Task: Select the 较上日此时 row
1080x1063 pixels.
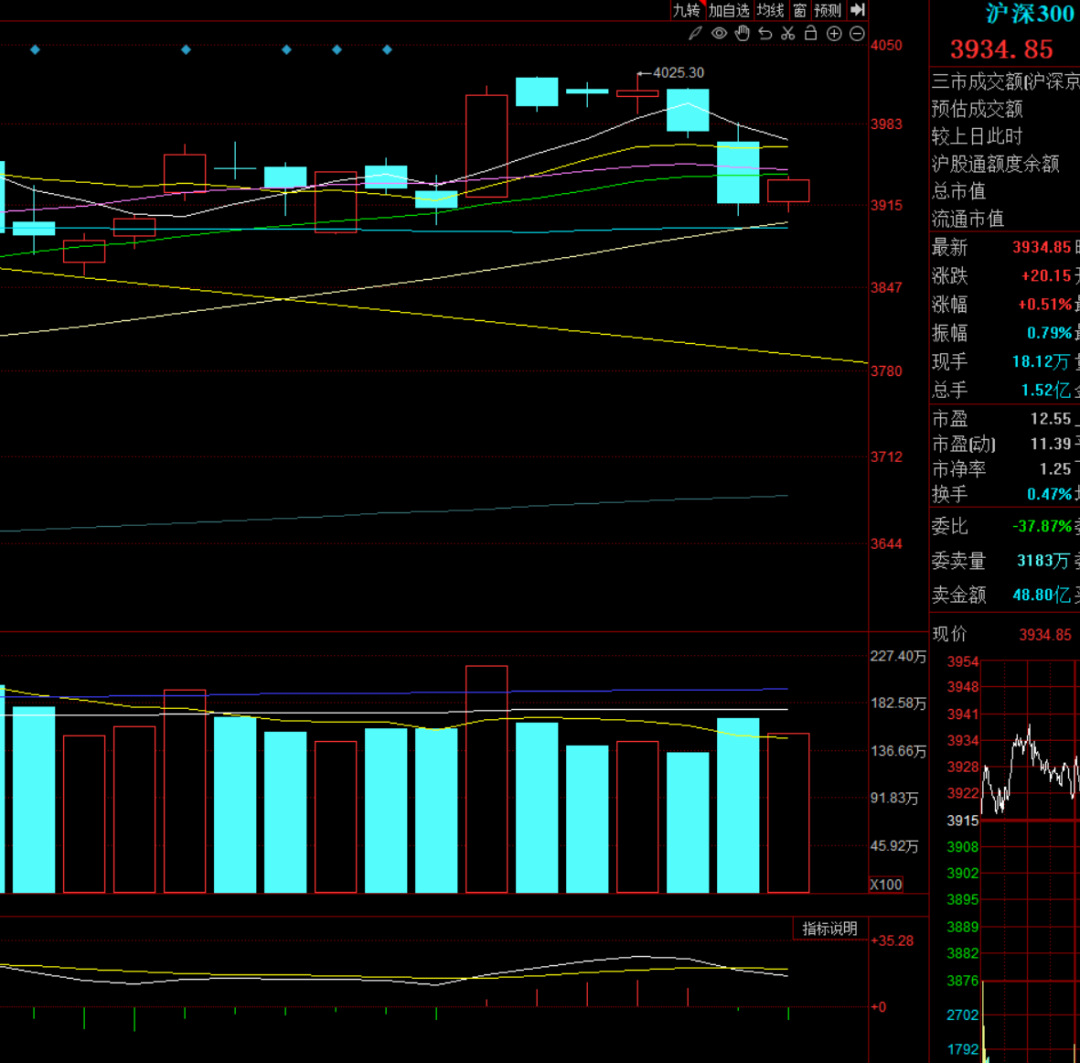Action: (x=1005, y=136)
